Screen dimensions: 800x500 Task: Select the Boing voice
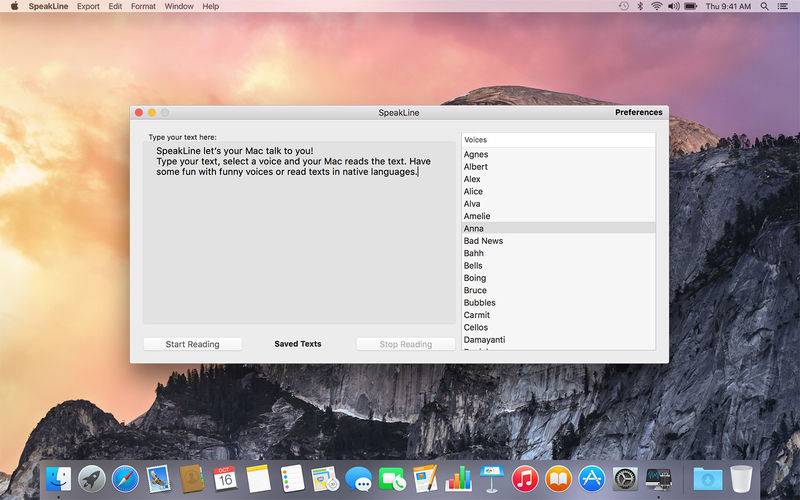[559, 278]
